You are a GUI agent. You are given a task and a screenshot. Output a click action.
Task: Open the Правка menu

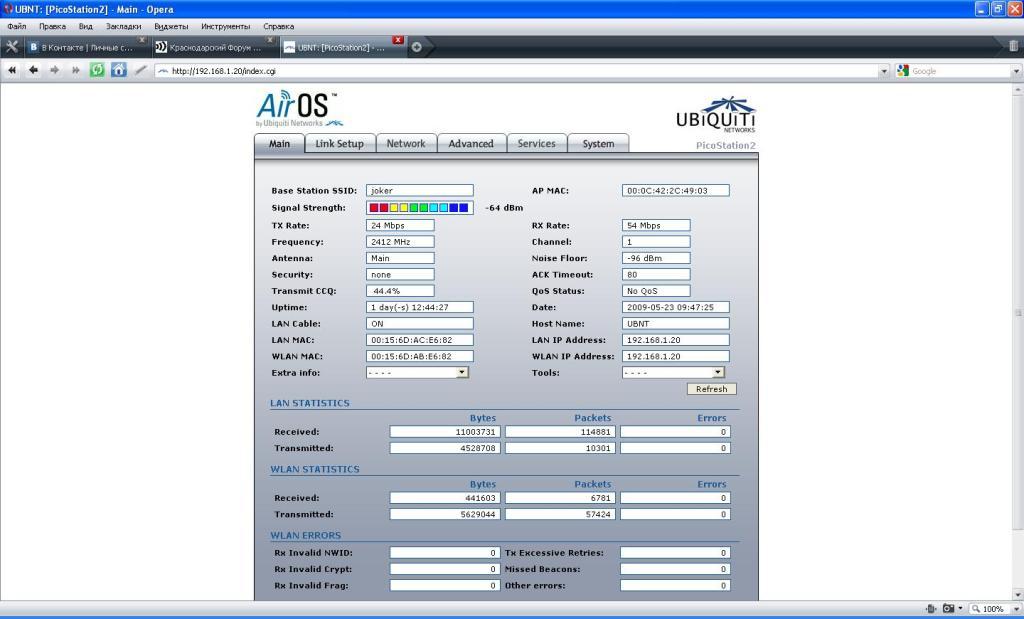pyautogui.click(x=52, y=26)
